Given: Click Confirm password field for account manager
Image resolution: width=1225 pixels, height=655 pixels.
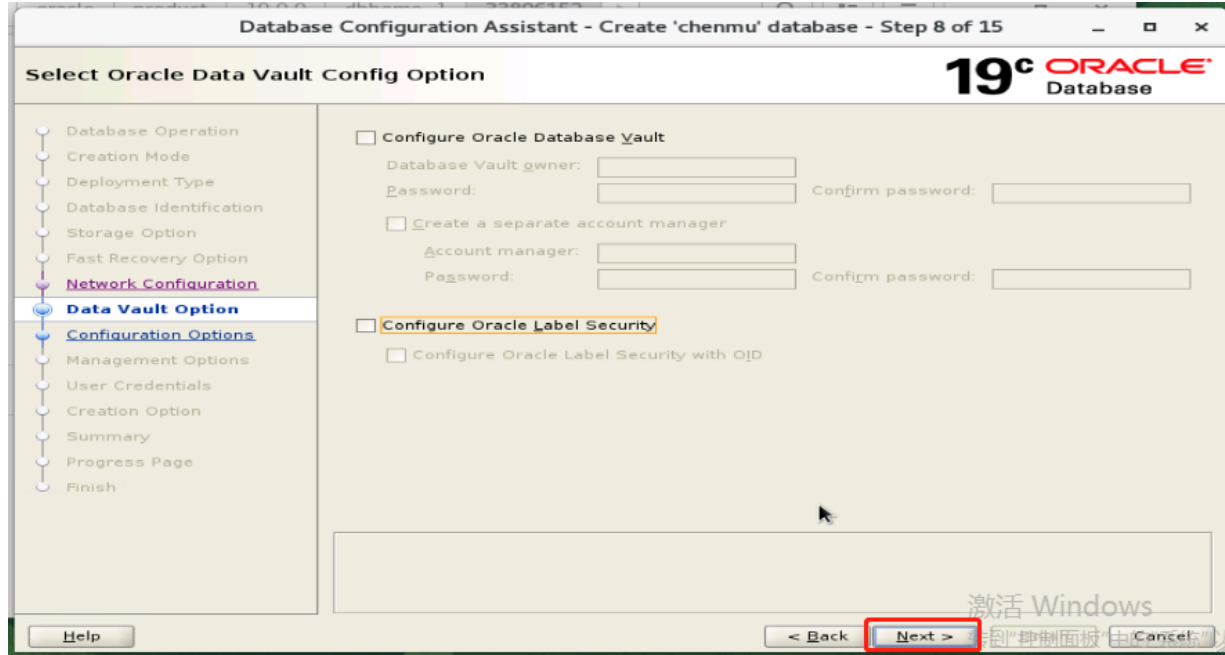Looking at the screenshot, I should point(1091,279).
